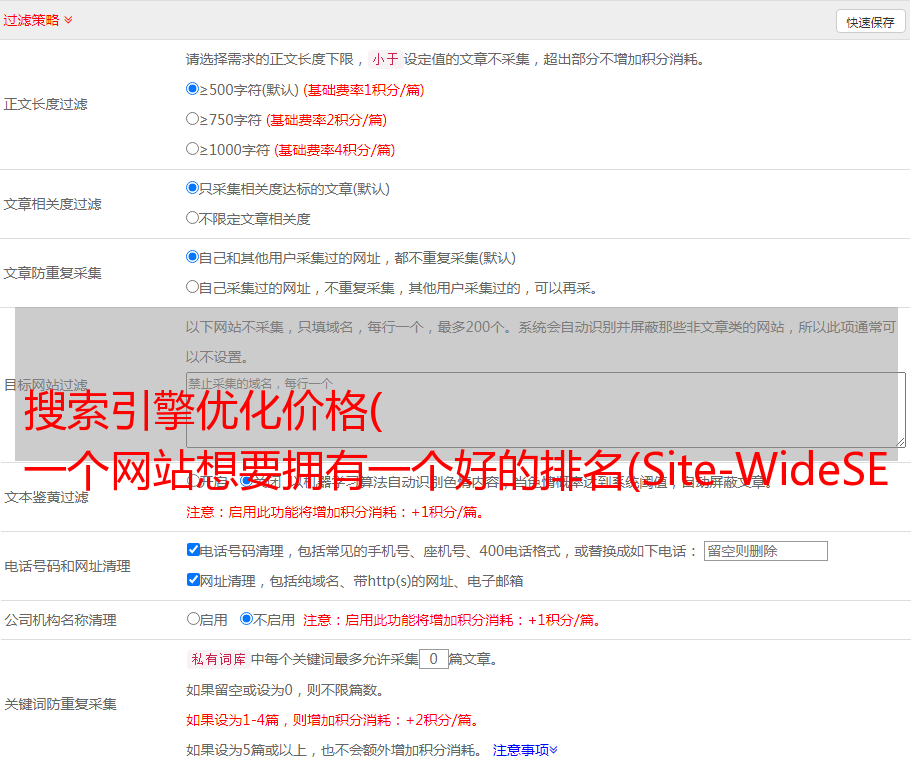Viewport: 912px width, 768px height.
Task: Toggle the 电话号码清理 checkbox
Action: [194, 550]
